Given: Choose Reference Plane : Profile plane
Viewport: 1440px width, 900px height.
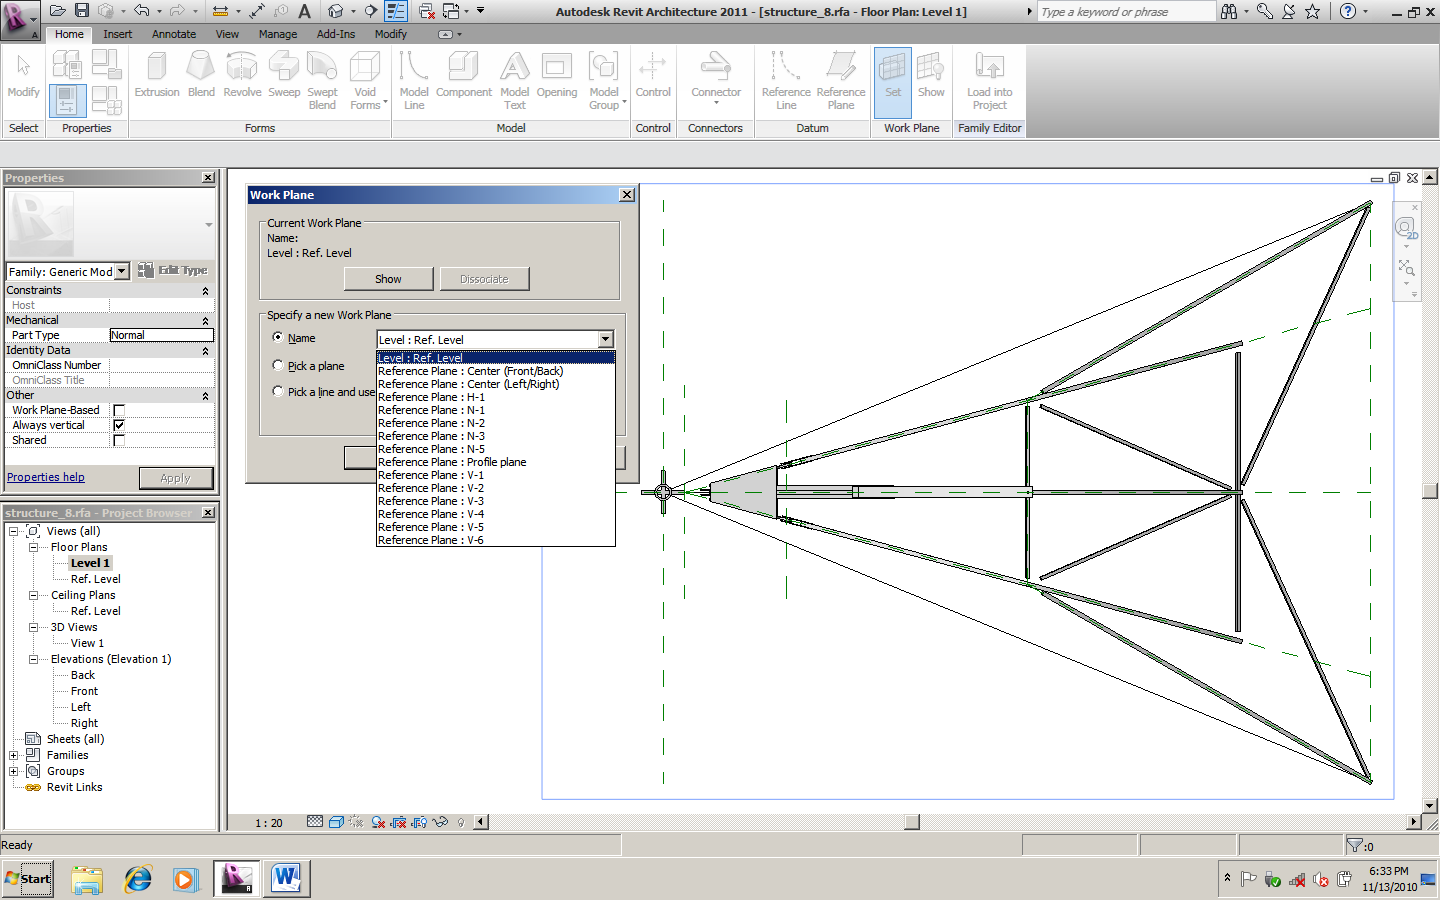Looking at the screenshot, I should pos(495,462).
